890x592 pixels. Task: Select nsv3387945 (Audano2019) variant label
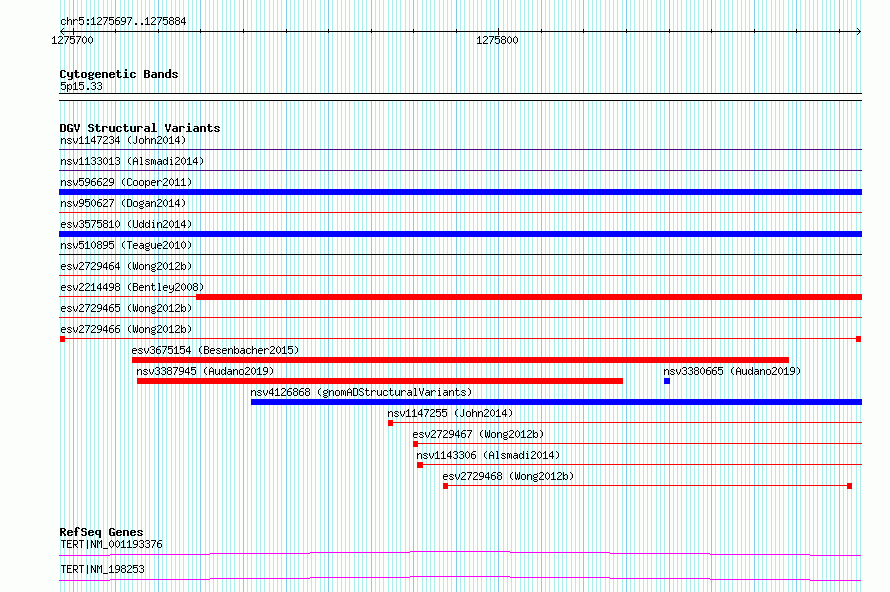click(x=205, y=371)
